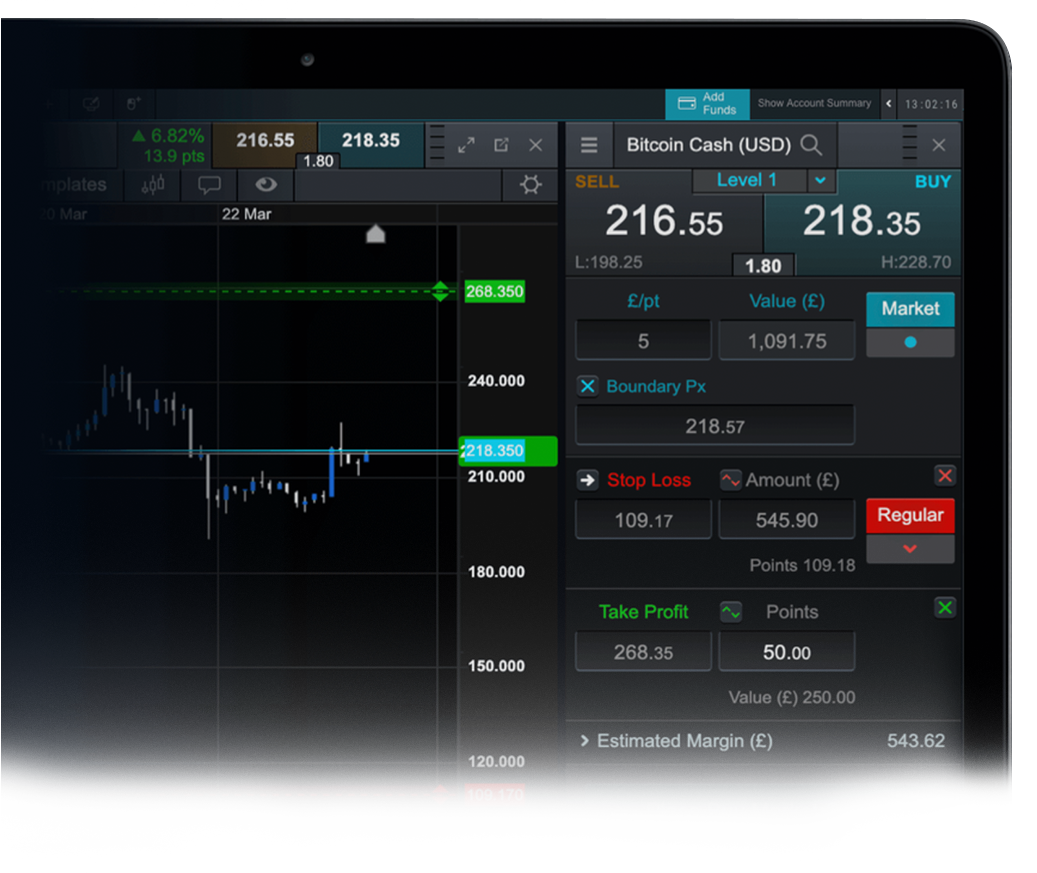Image resolution: width=1037 pixels, height=873 pixels.
Task: Open the order ticket hamburger menu
Action: click(589, 145)
